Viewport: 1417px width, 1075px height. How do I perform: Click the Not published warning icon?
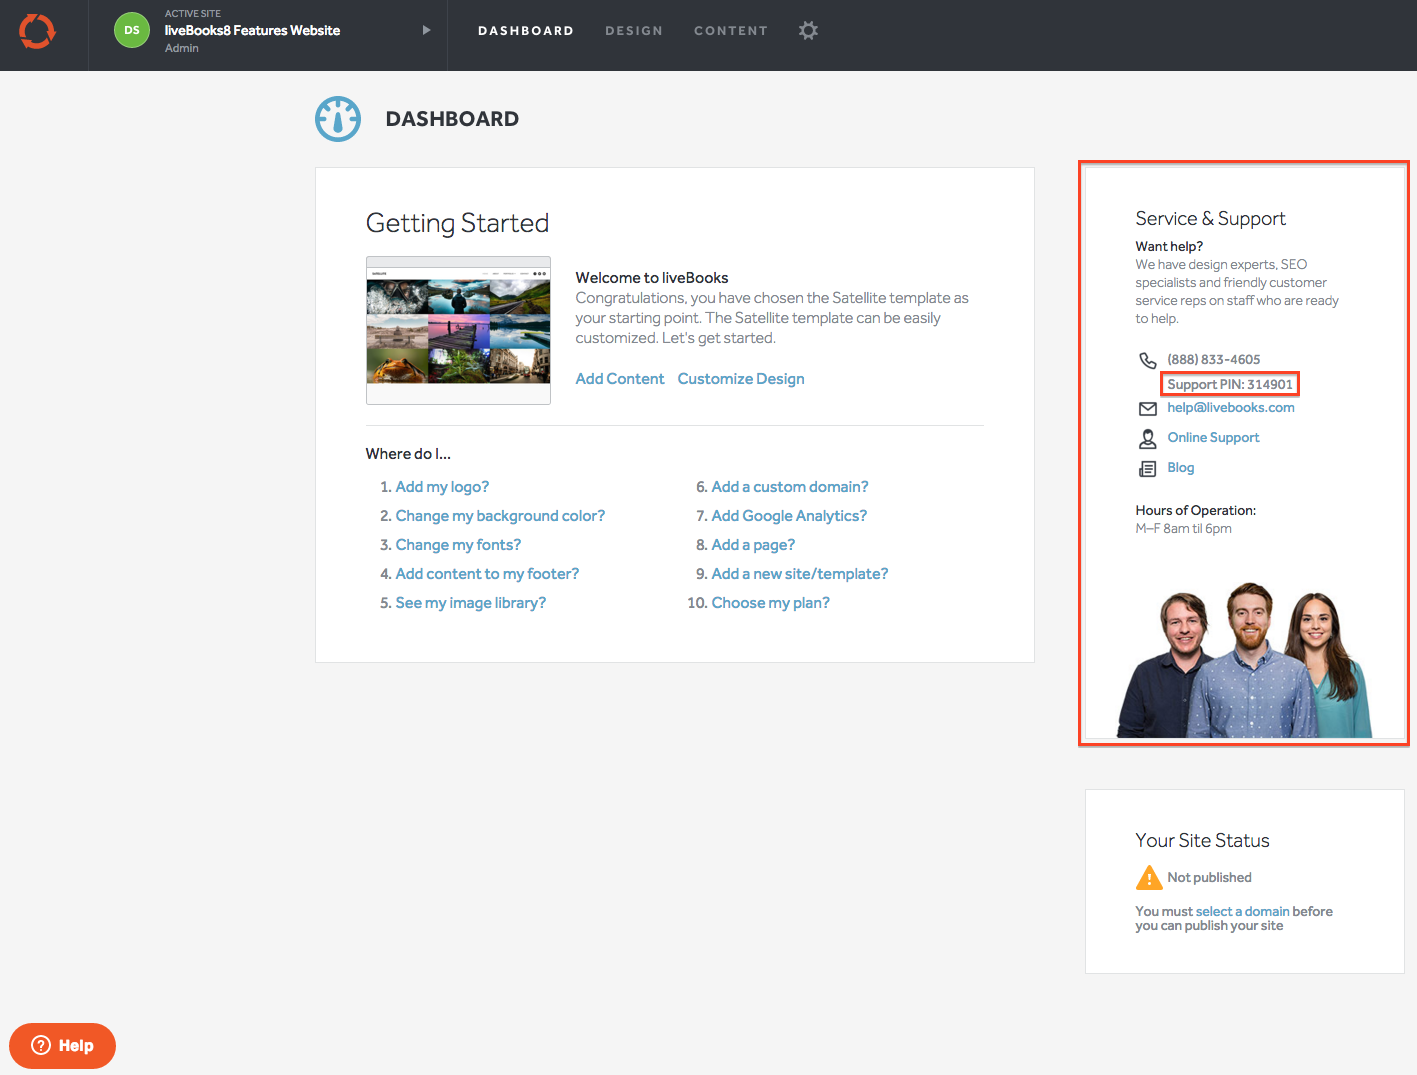pos(1149,877)
